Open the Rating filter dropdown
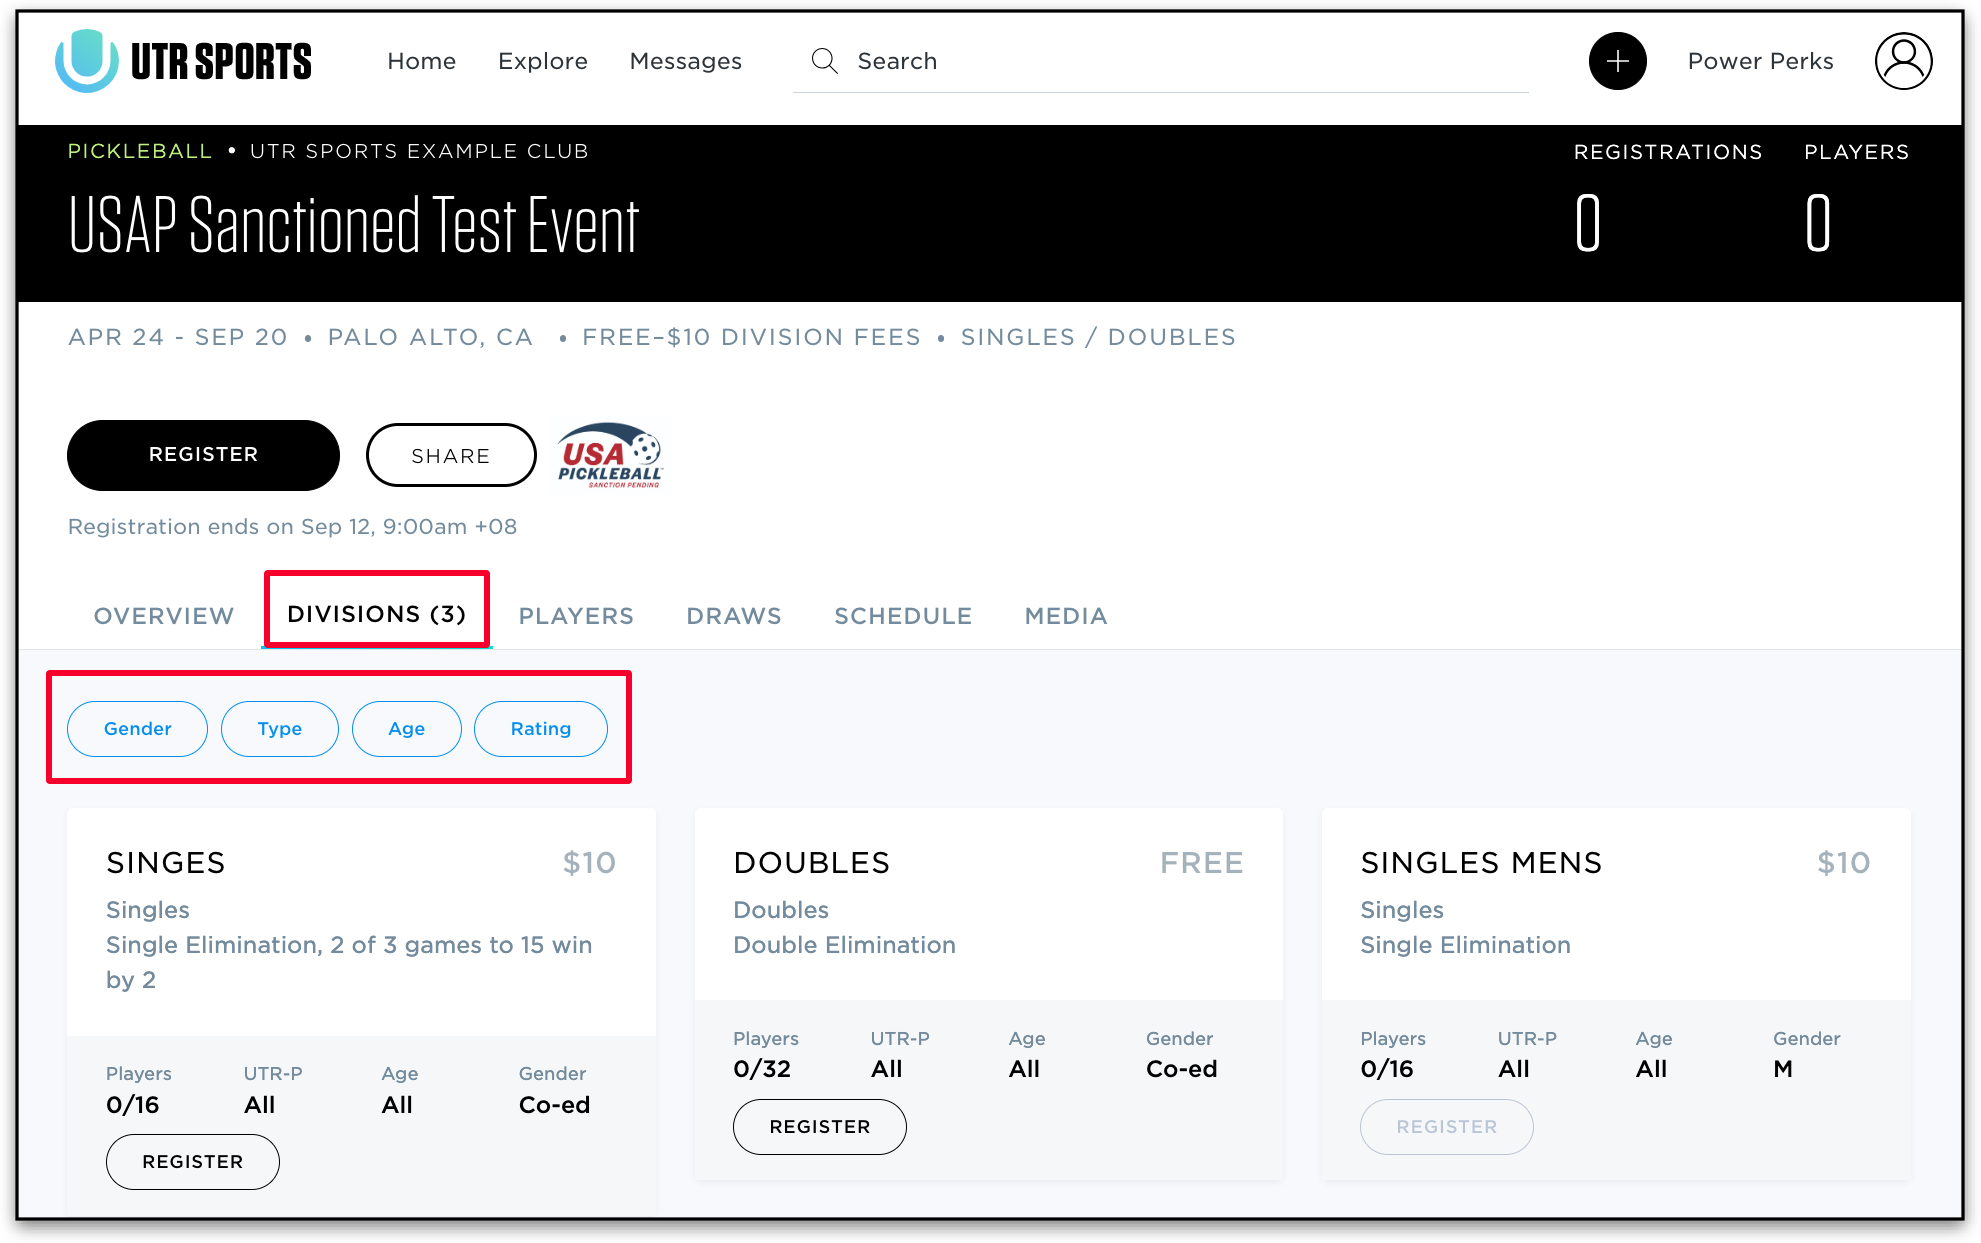This screenshot has height=1243, width=1981. point(540,729)
